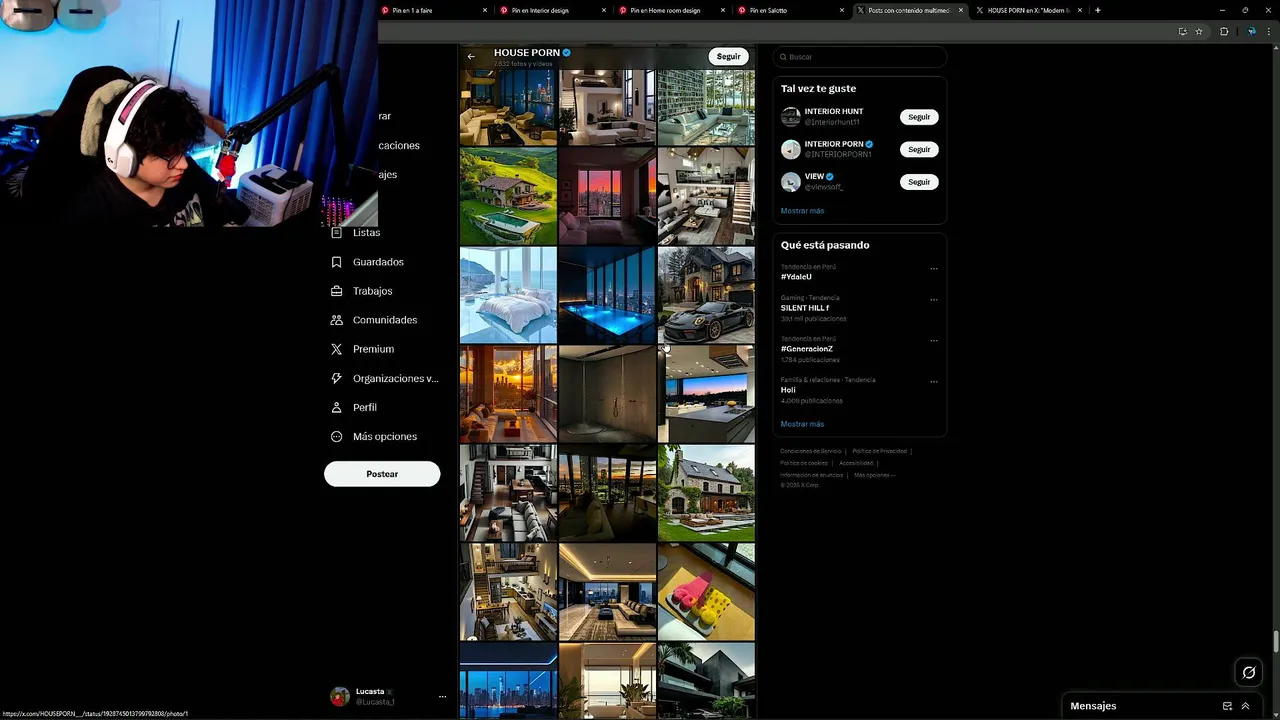Screen dimensions: 1280x720
Task: Open Accesibilidad footer link
Action: point(856,463)
